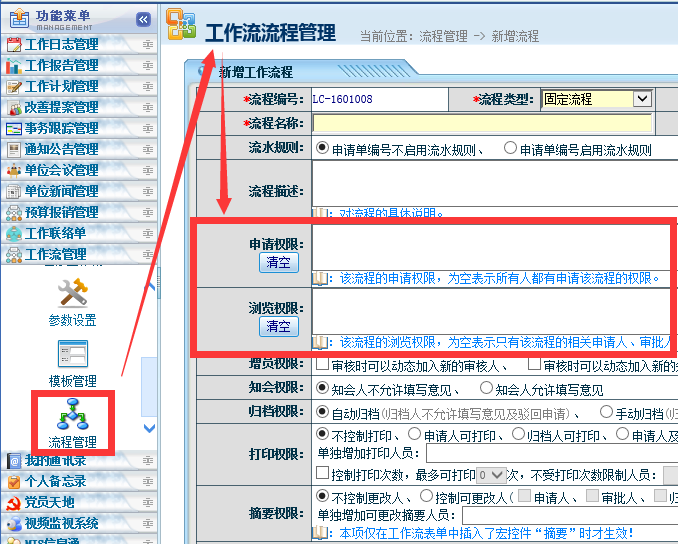Open 预算报销管理 in the sidebar menu
The image size is (678, 544).
click(x=61, y=212)
